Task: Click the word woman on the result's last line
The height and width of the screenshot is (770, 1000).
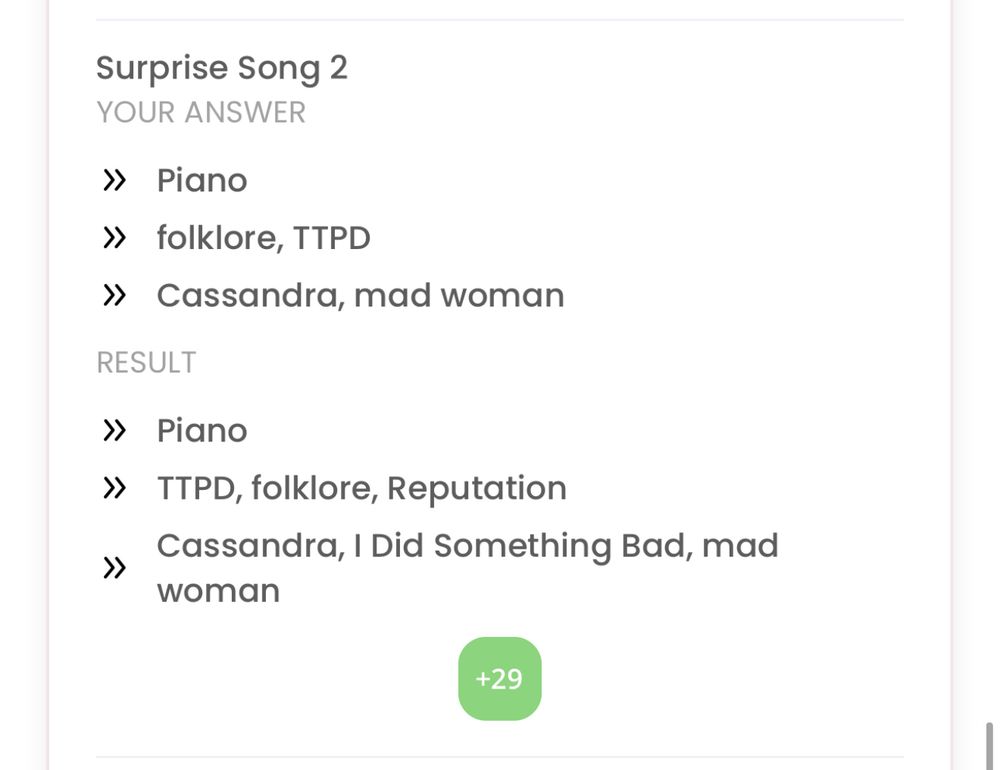Action: pyautogui.click(x=219, y=591)
